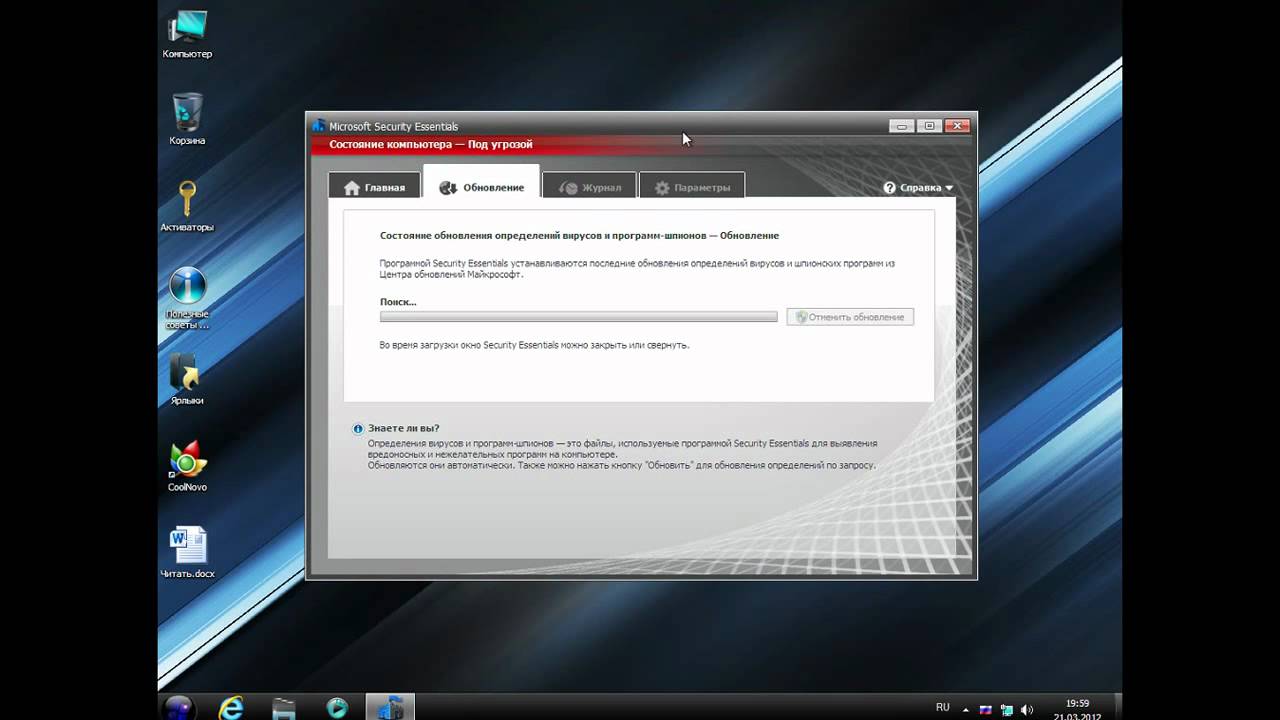
Task: Click the Знаете ли вы? heading
Action: 403,428
